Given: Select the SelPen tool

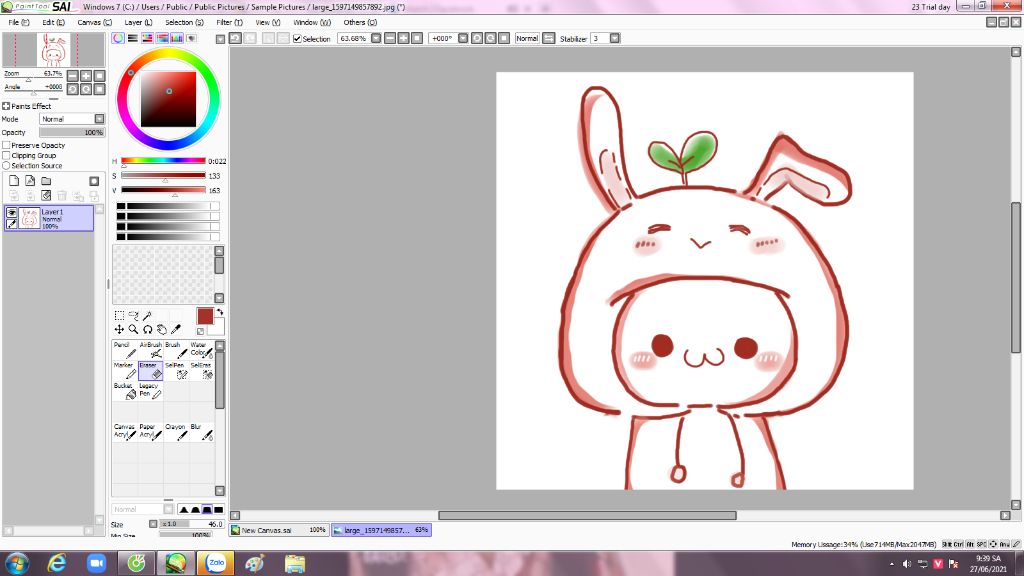Looking at the screenshot, I should click(x=176, y=370).
